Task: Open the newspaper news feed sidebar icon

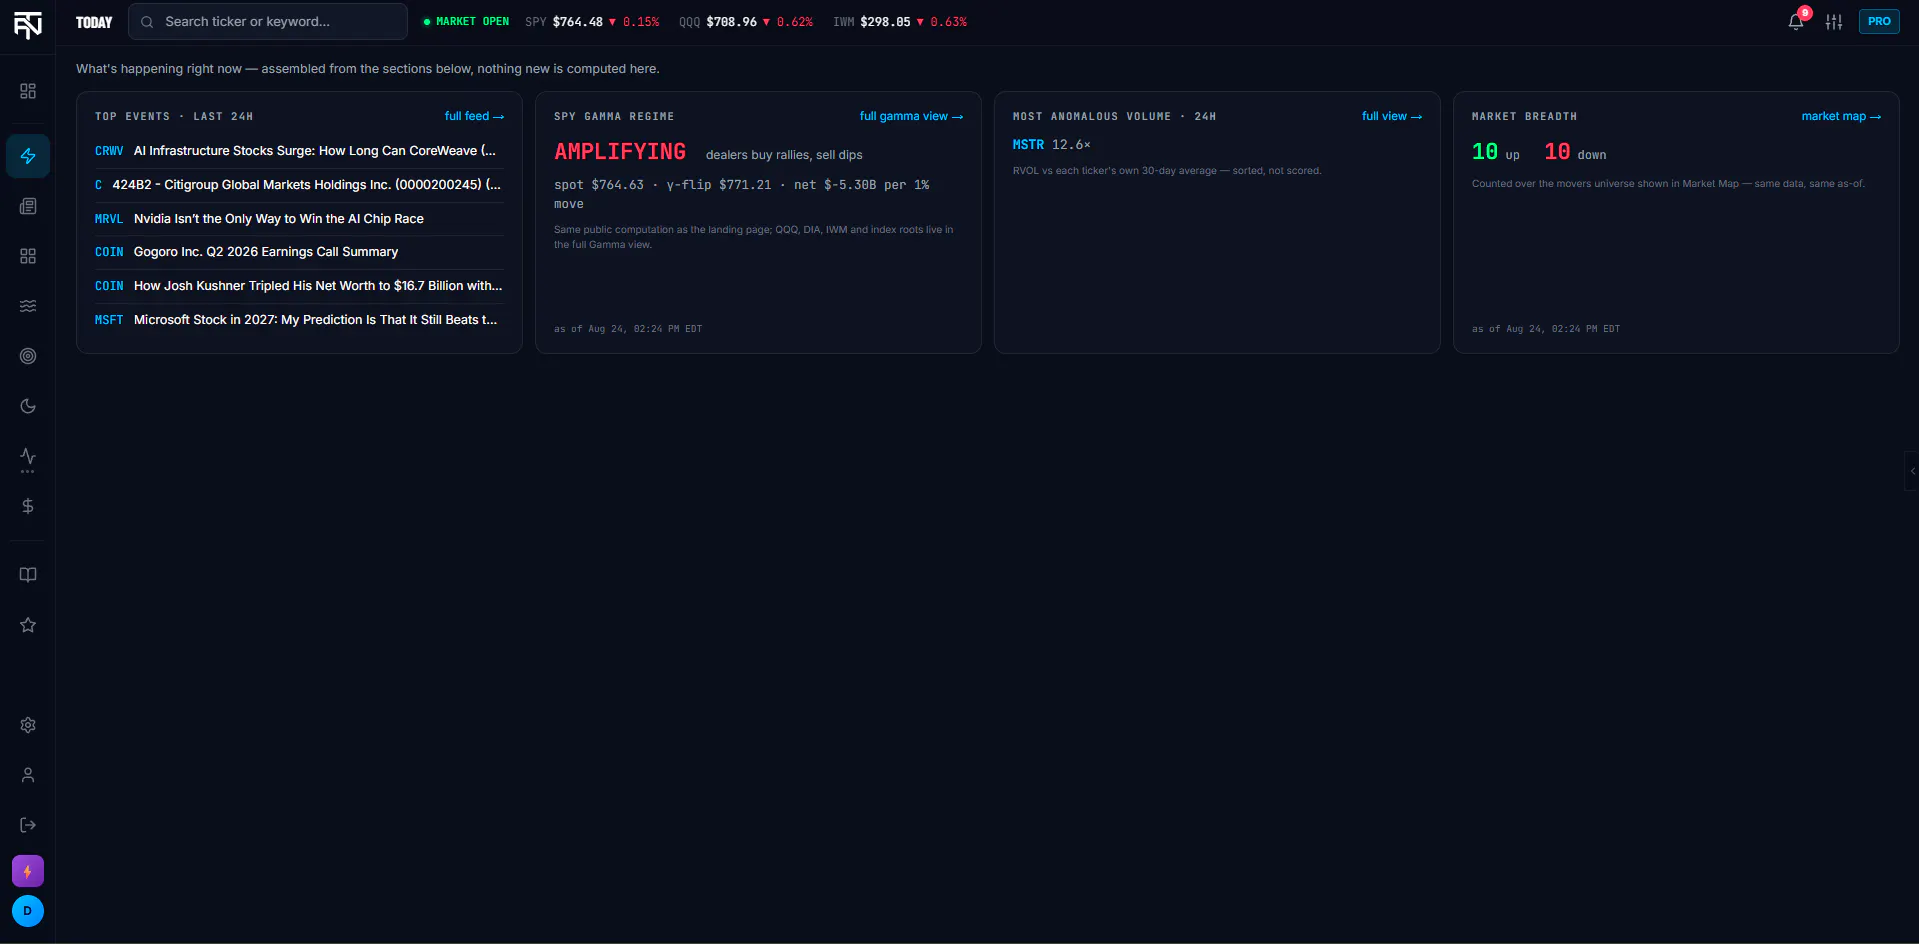Action: point(28,206)
